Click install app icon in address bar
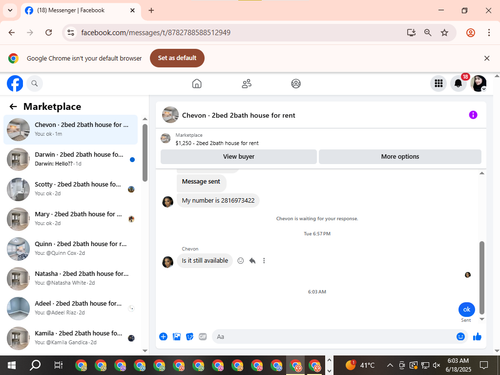This screenshot has width=500, height=375. [411, 33]
